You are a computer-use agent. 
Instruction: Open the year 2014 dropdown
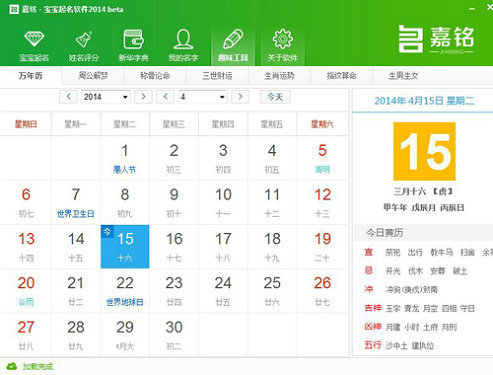tap(106, 97)
